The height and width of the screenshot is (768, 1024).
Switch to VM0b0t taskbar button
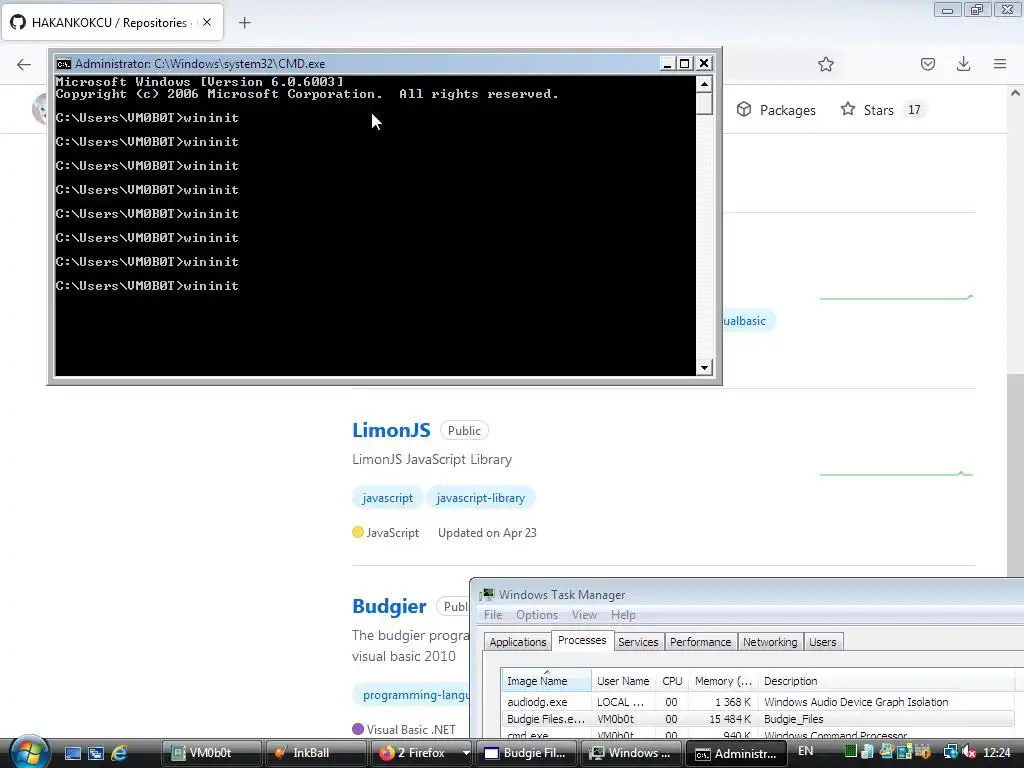click(211, 753)
